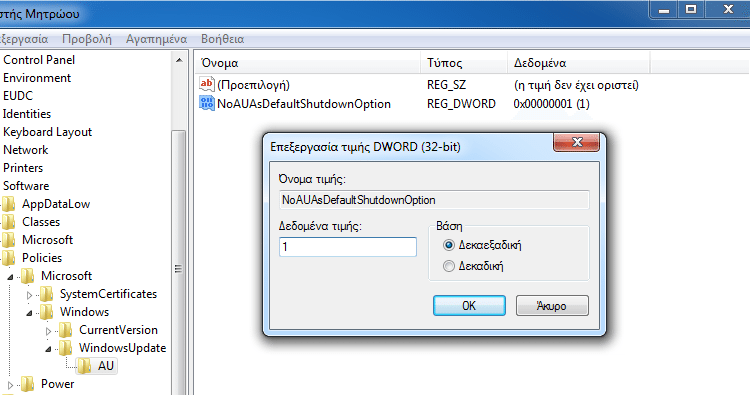Click the SystemCertificates folder icon
Viewport: 750px width, 395px height.
coord(46,294)
